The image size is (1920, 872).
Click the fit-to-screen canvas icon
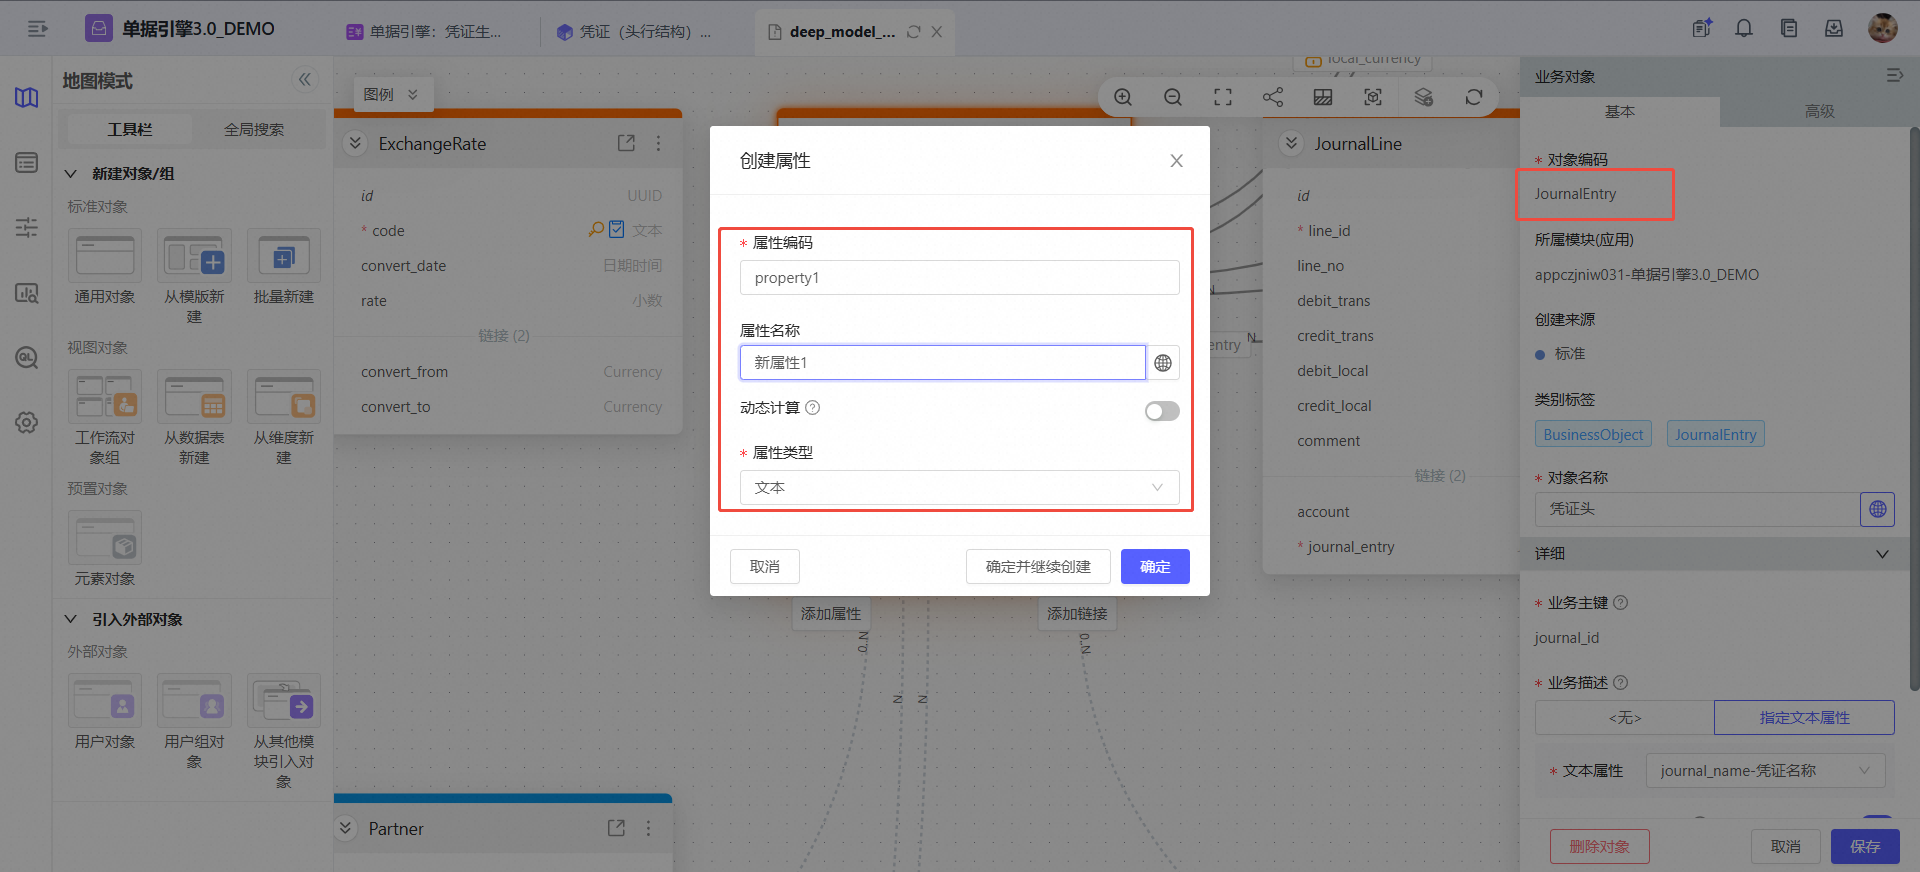1223,97
